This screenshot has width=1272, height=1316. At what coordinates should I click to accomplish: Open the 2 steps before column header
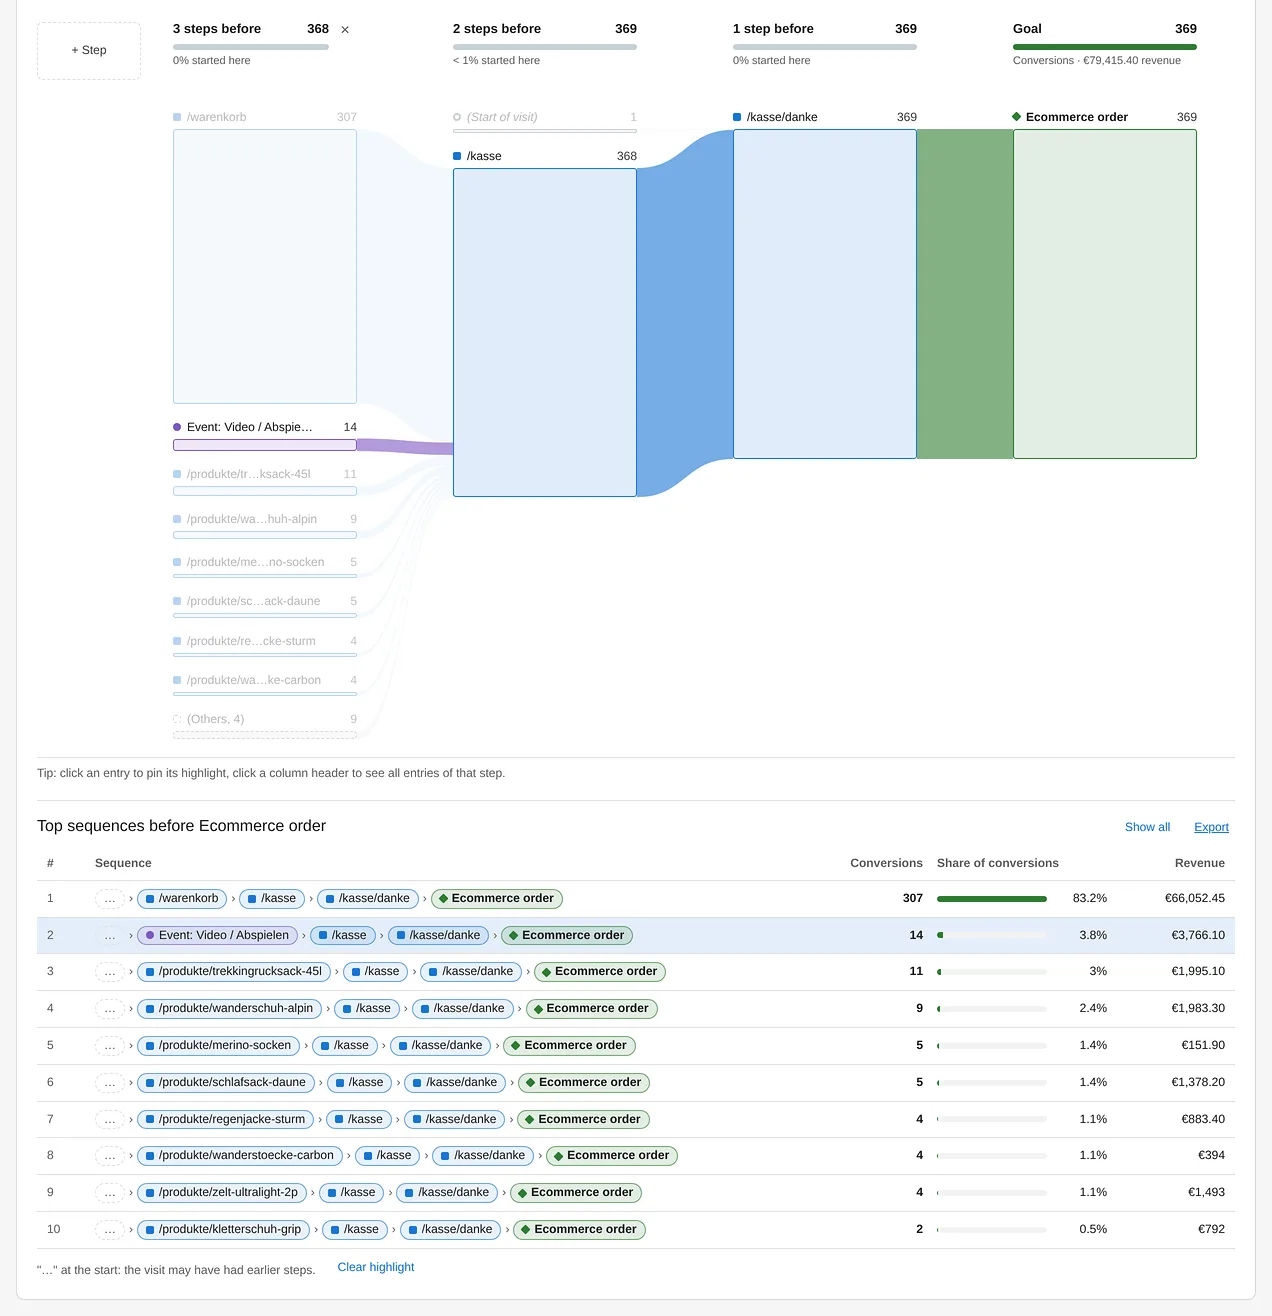click(x=545, y=43)
